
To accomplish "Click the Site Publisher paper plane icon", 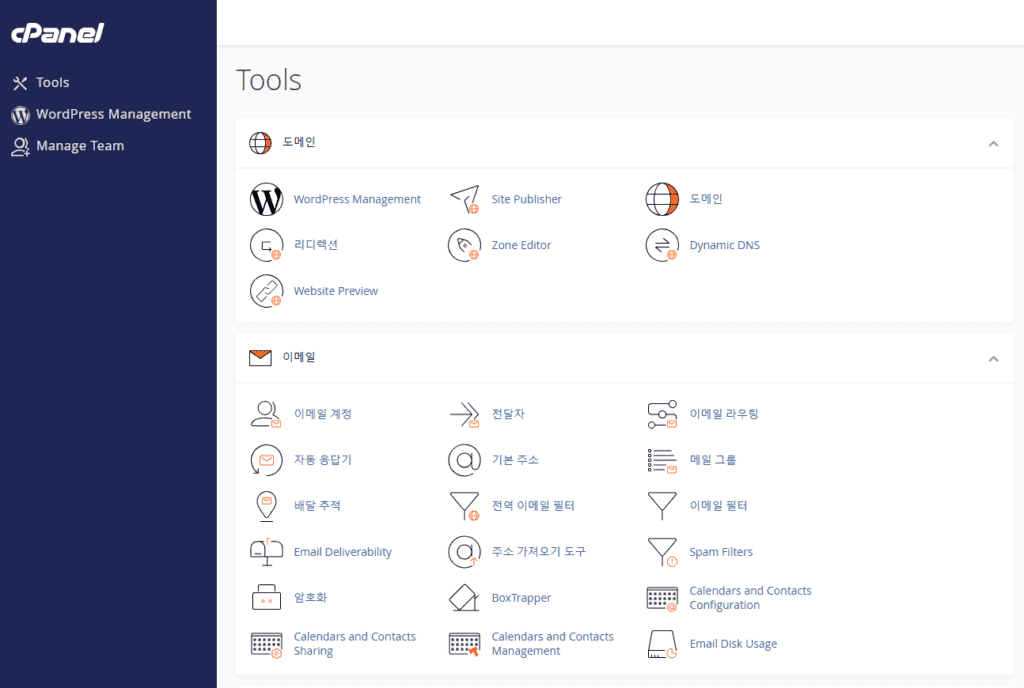I will point(464,199).
